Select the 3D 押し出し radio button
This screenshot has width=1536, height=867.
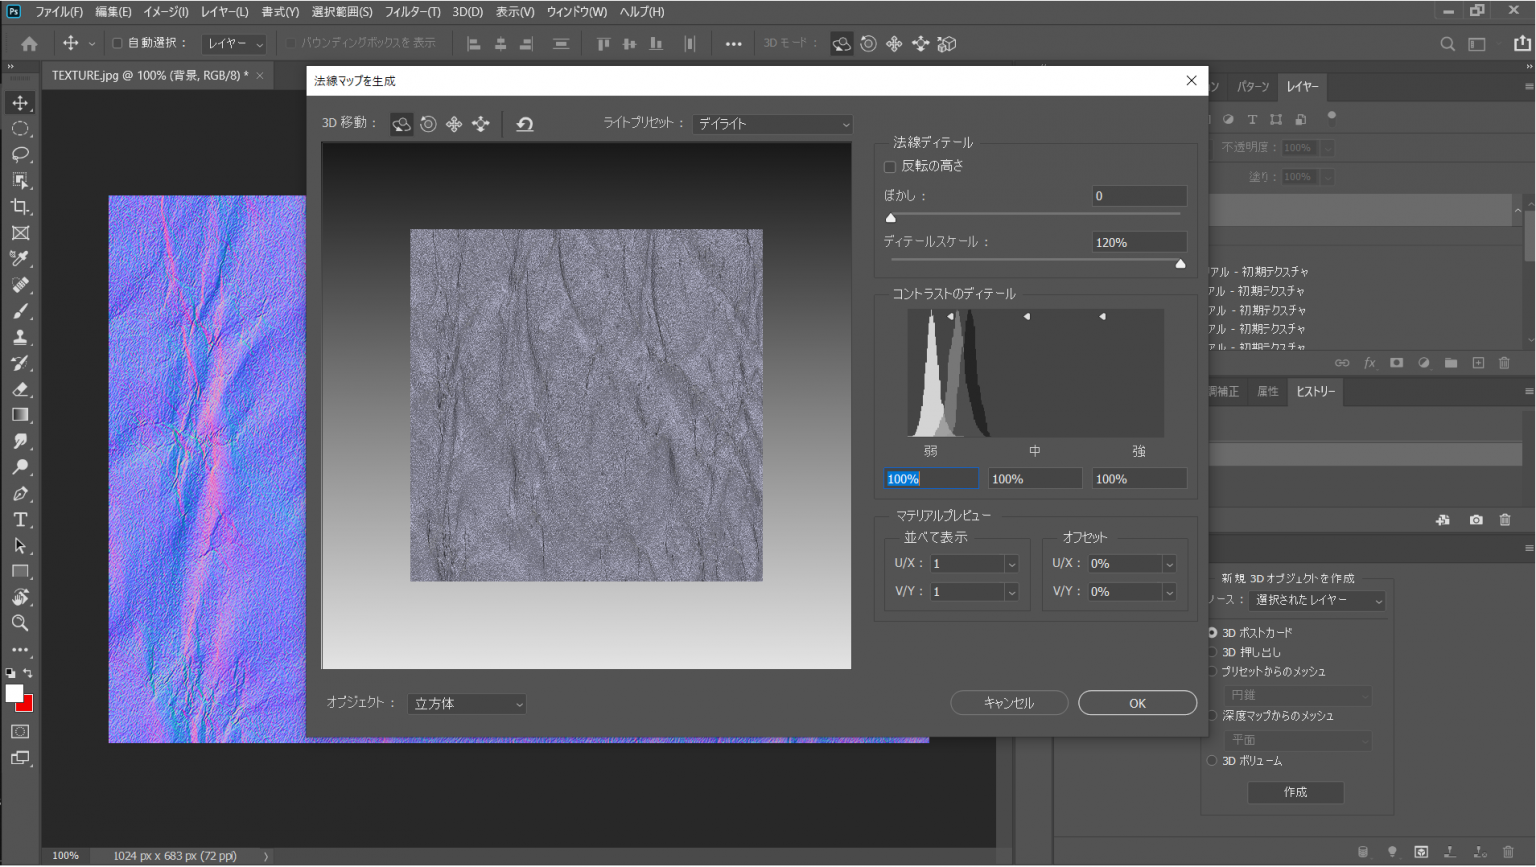[x=1211, y=651]
